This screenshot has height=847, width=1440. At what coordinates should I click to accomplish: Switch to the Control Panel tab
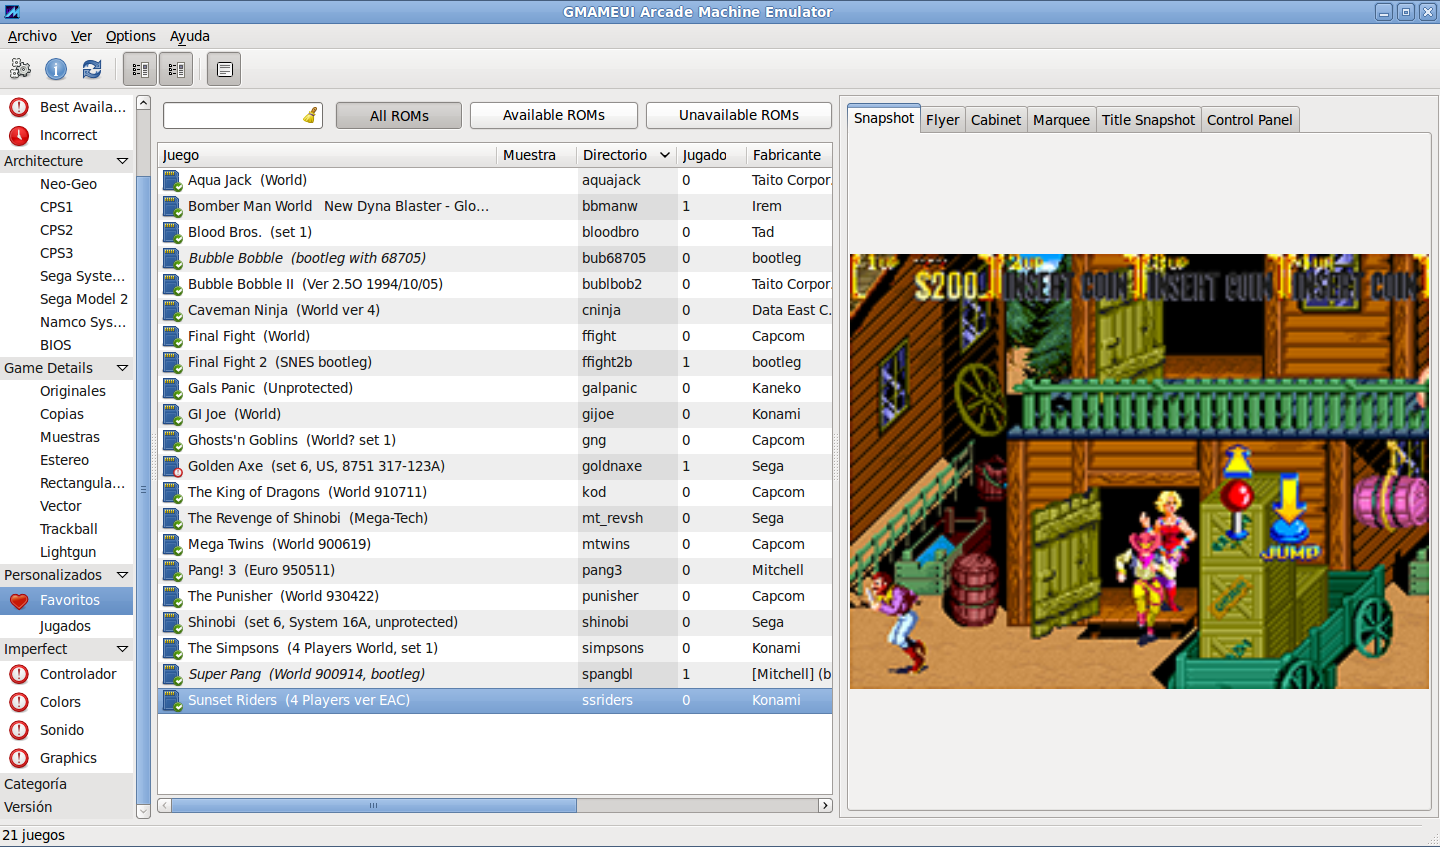1249,120
